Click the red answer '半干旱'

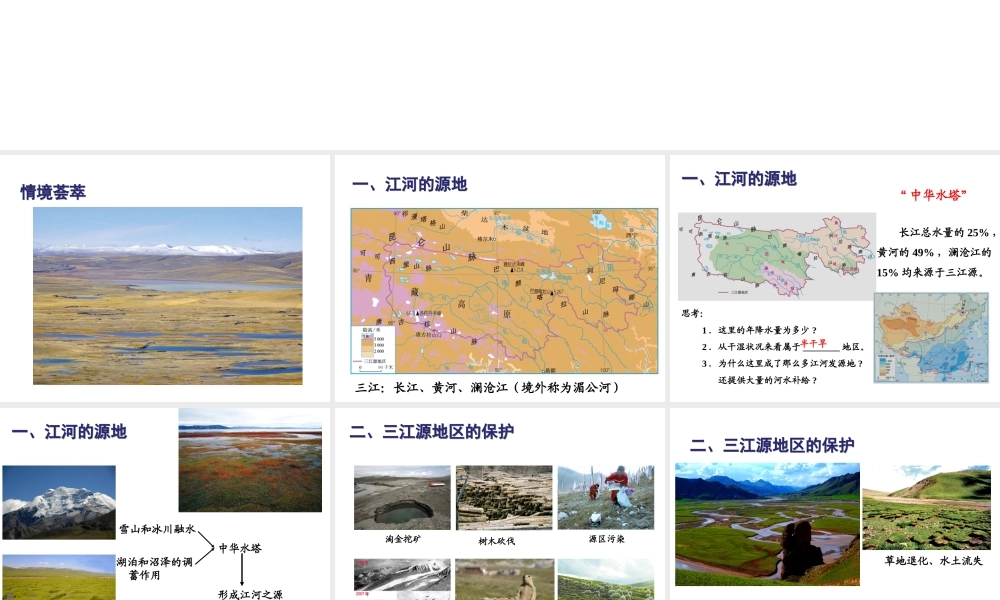click(814, 344)
